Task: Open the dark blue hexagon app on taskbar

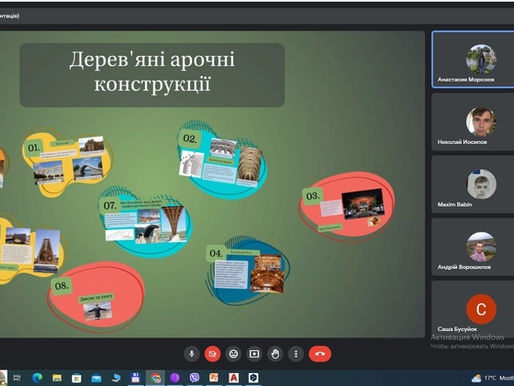Action: click(254, 378)
